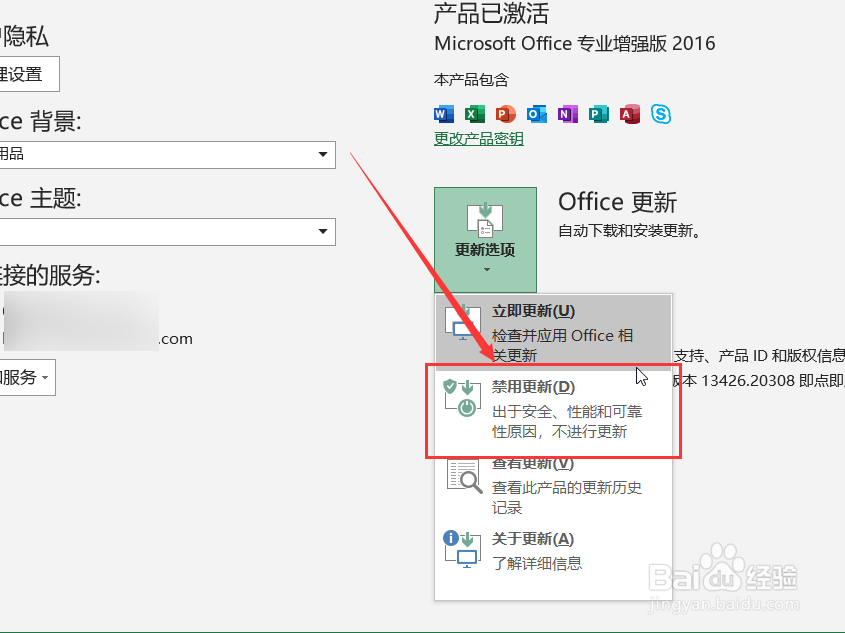
Task: Click the 更改产品密钥 link
Action: (479, 138)
